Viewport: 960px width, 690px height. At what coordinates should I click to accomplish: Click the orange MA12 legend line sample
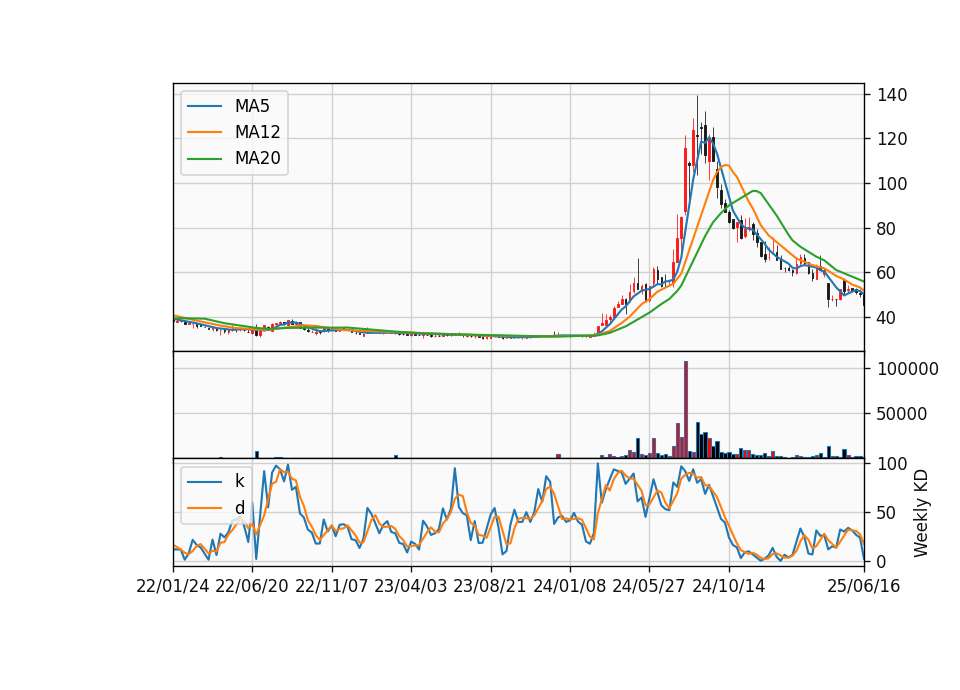click(204, 132)
